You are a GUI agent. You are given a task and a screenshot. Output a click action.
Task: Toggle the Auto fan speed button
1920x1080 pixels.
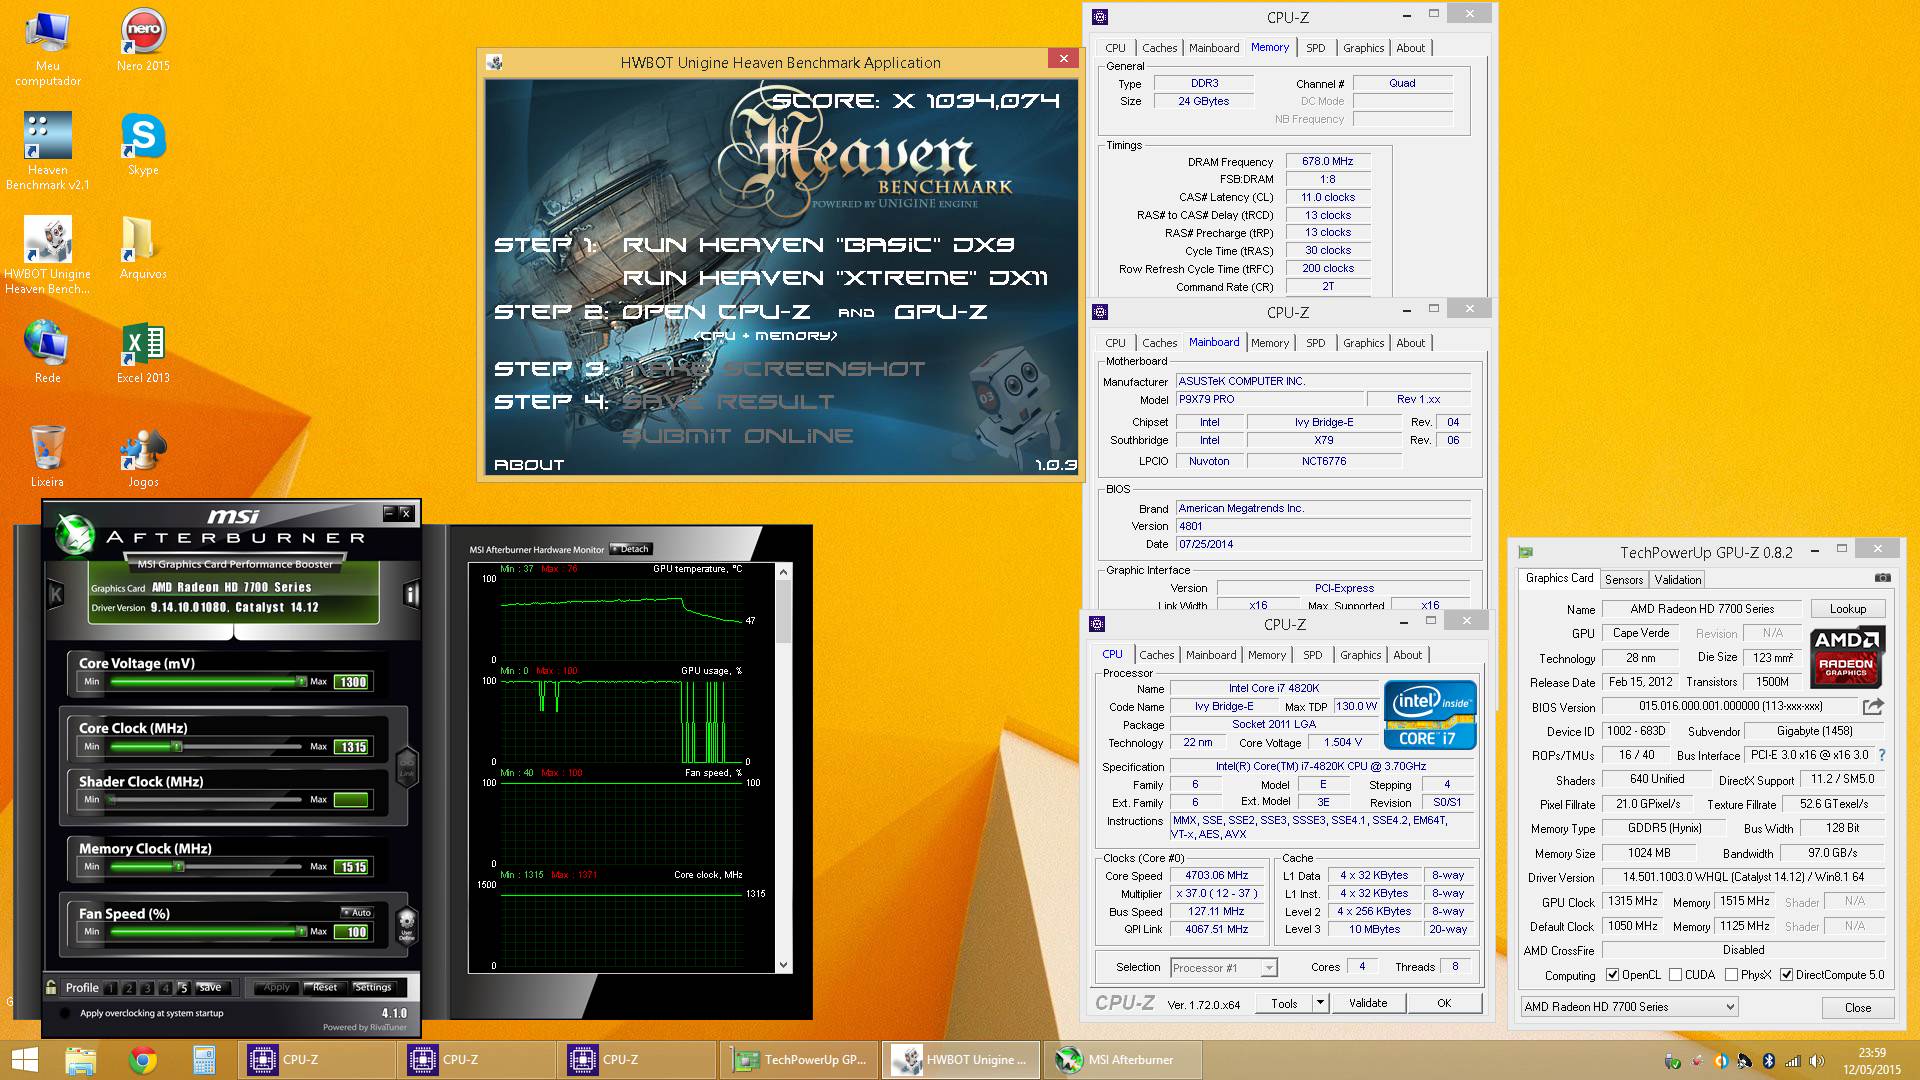click(x=356, y=912)
